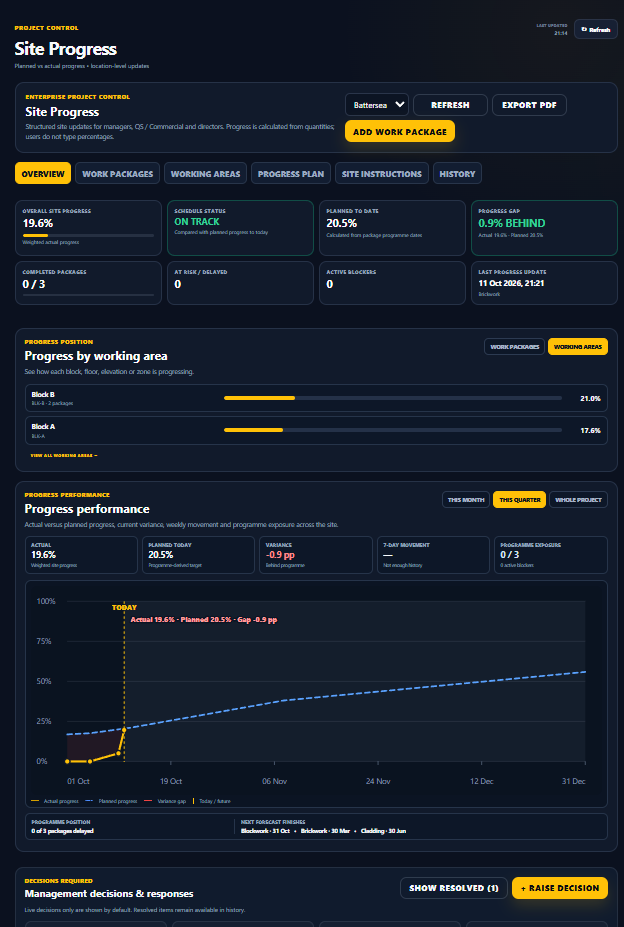Select the THIS MONTH range

(466, 500)
